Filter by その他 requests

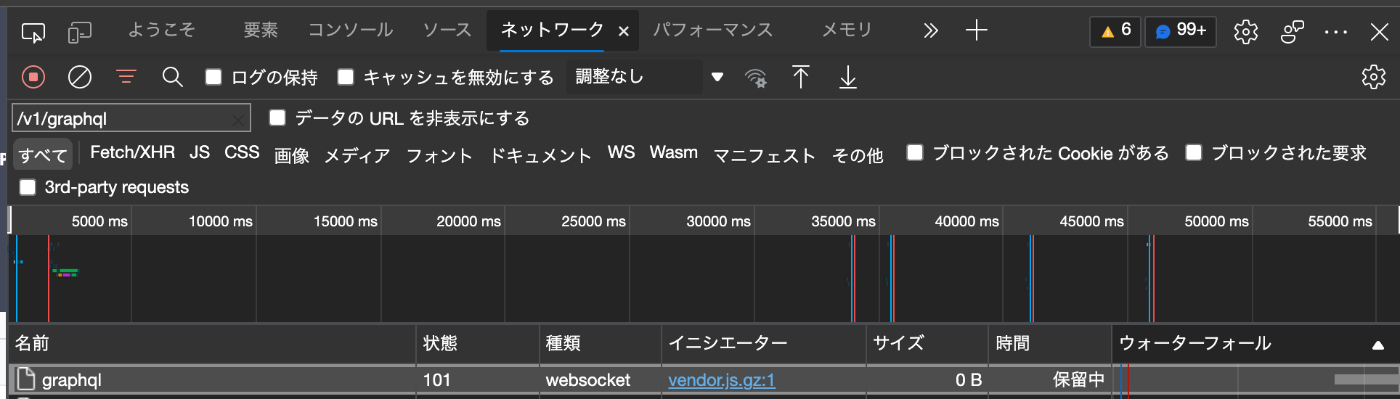tap(858, 155)
